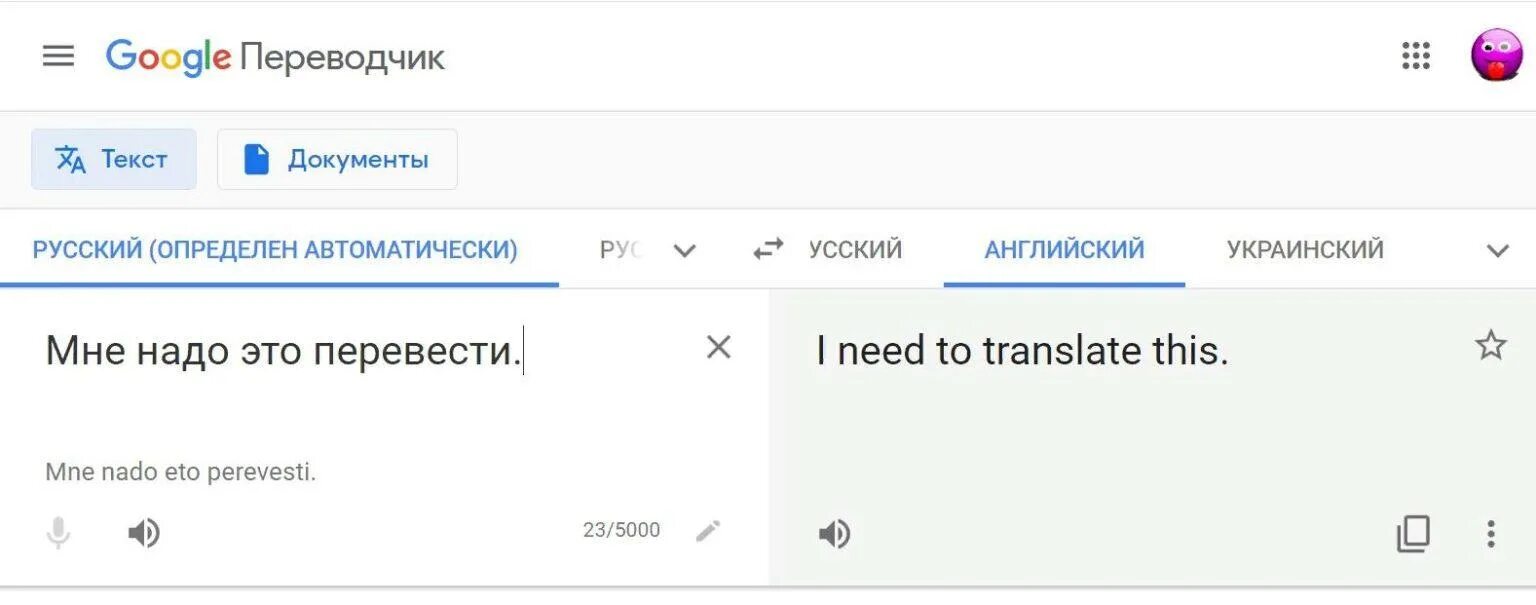Click the pencil handwriting input icon
The image size is (1536, 605).
(x=708, y=531)
